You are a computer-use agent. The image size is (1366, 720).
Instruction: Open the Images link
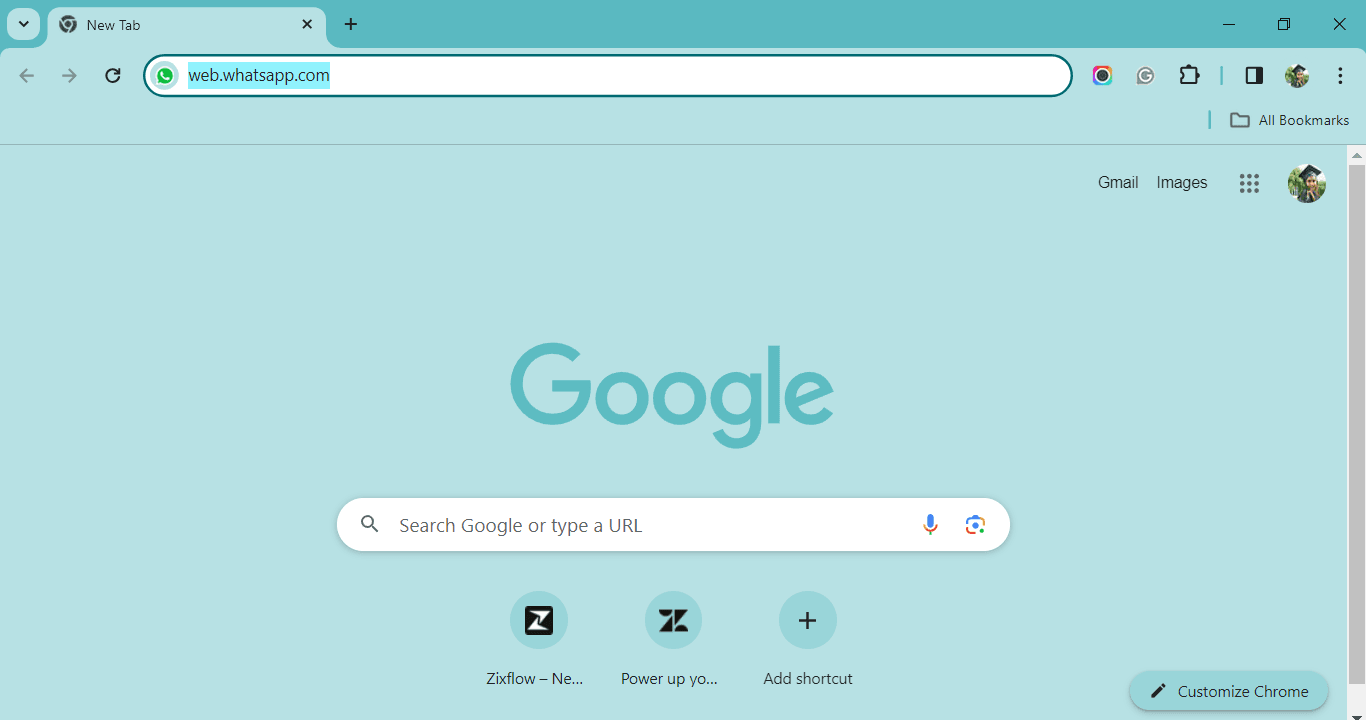point(1182,182)
